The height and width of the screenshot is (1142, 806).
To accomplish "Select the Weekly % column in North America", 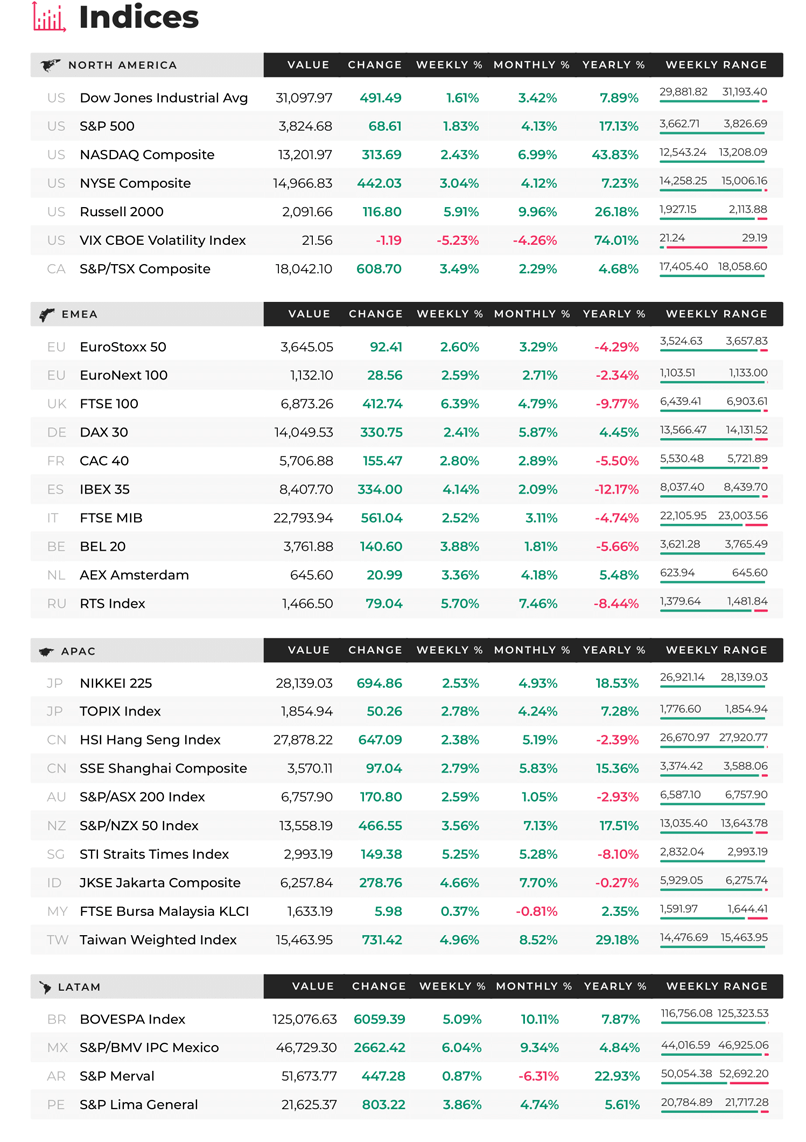I will click(449, 65).
